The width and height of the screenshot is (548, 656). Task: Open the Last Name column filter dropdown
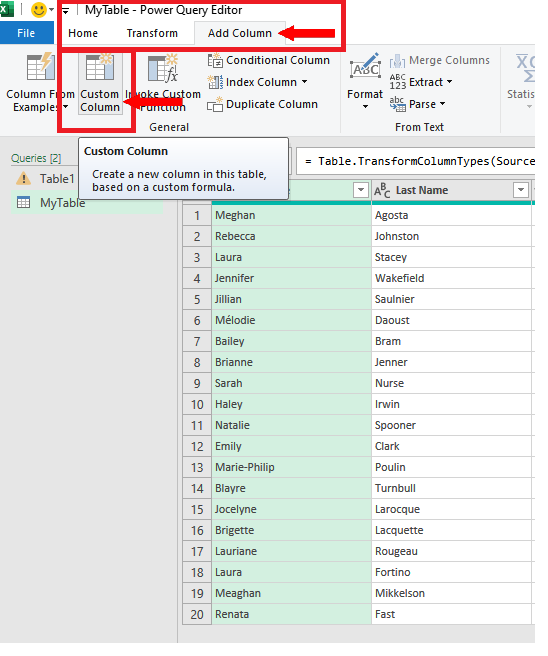click(521, 190)
